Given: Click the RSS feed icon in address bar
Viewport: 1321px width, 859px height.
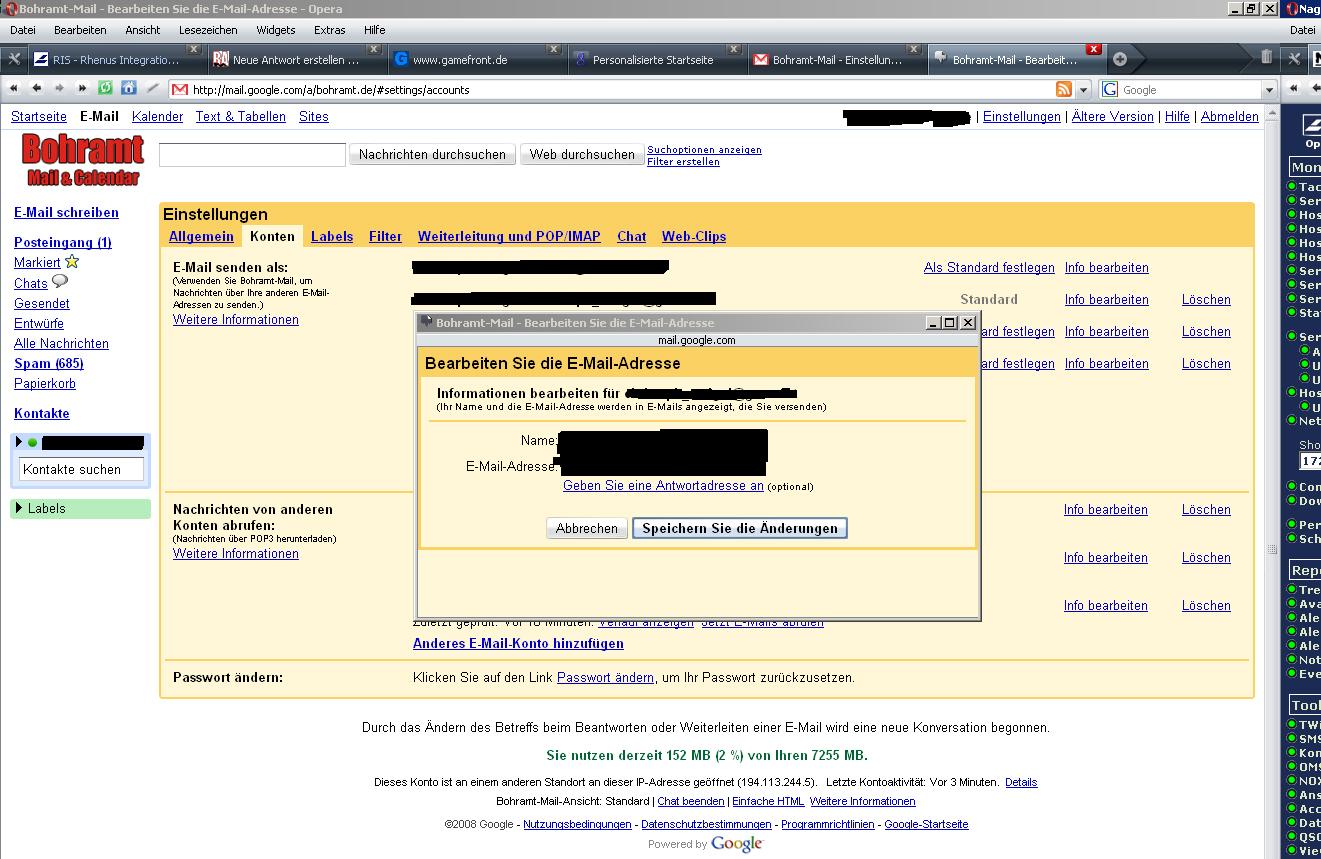Looking at the screenshot, I should pyautogui.click(x=1064, y=89).
